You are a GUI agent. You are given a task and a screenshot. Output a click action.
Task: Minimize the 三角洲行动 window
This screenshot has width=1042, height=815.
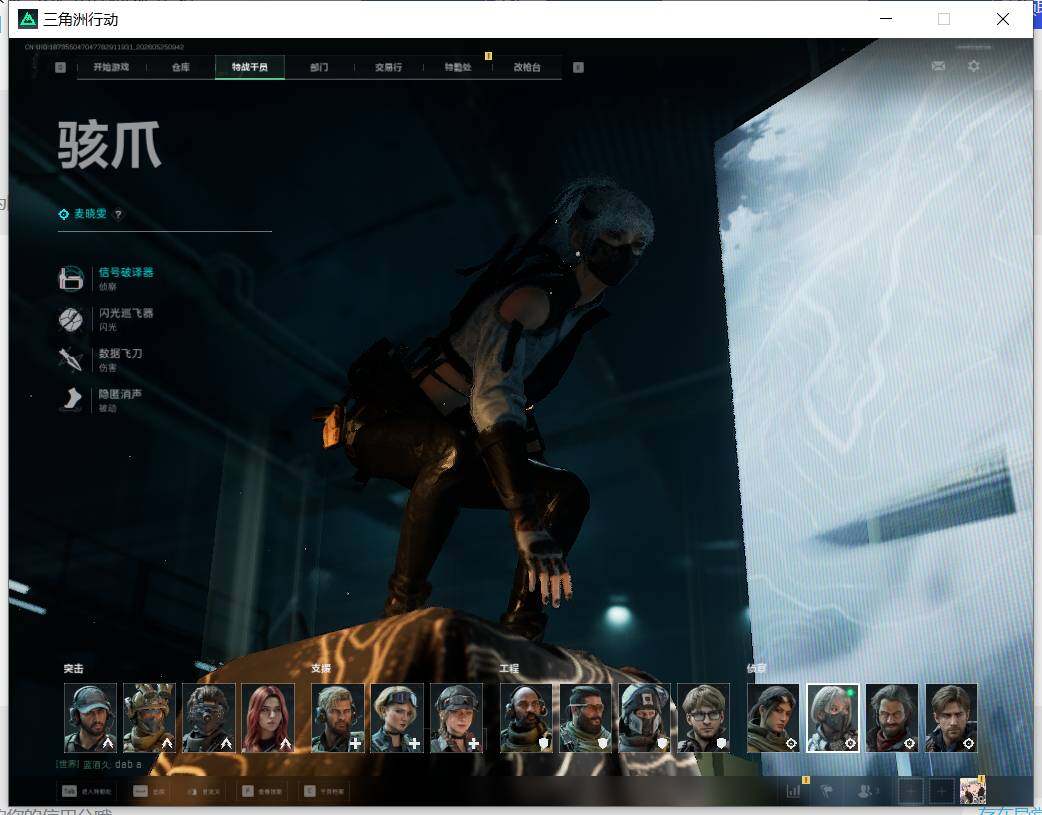point(886,19)
